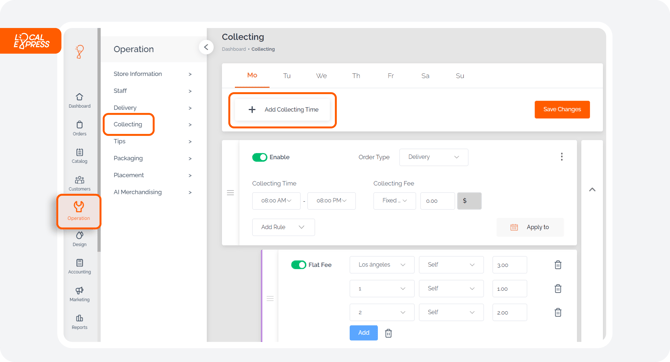
Task: Click Add Collecting Time button
Action: point(282,110)
